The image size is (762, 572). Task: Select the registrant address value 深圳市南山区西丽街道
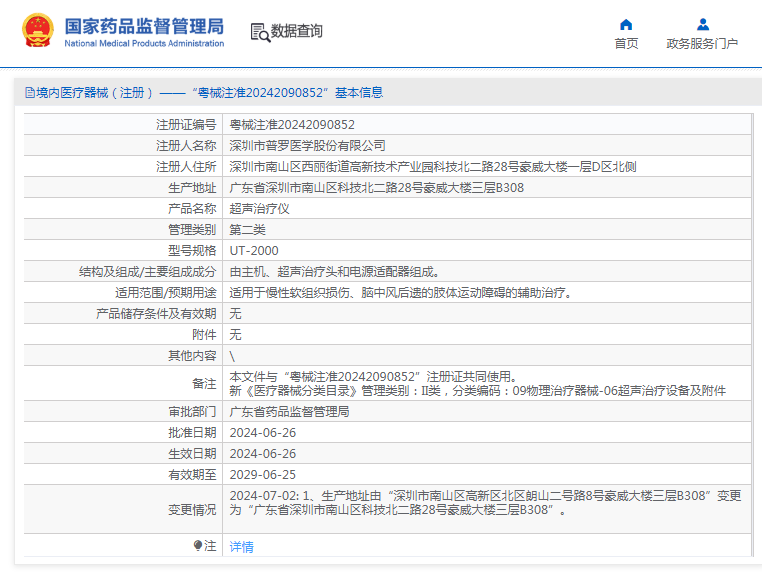pyautogui.click(x=433, y=167)
